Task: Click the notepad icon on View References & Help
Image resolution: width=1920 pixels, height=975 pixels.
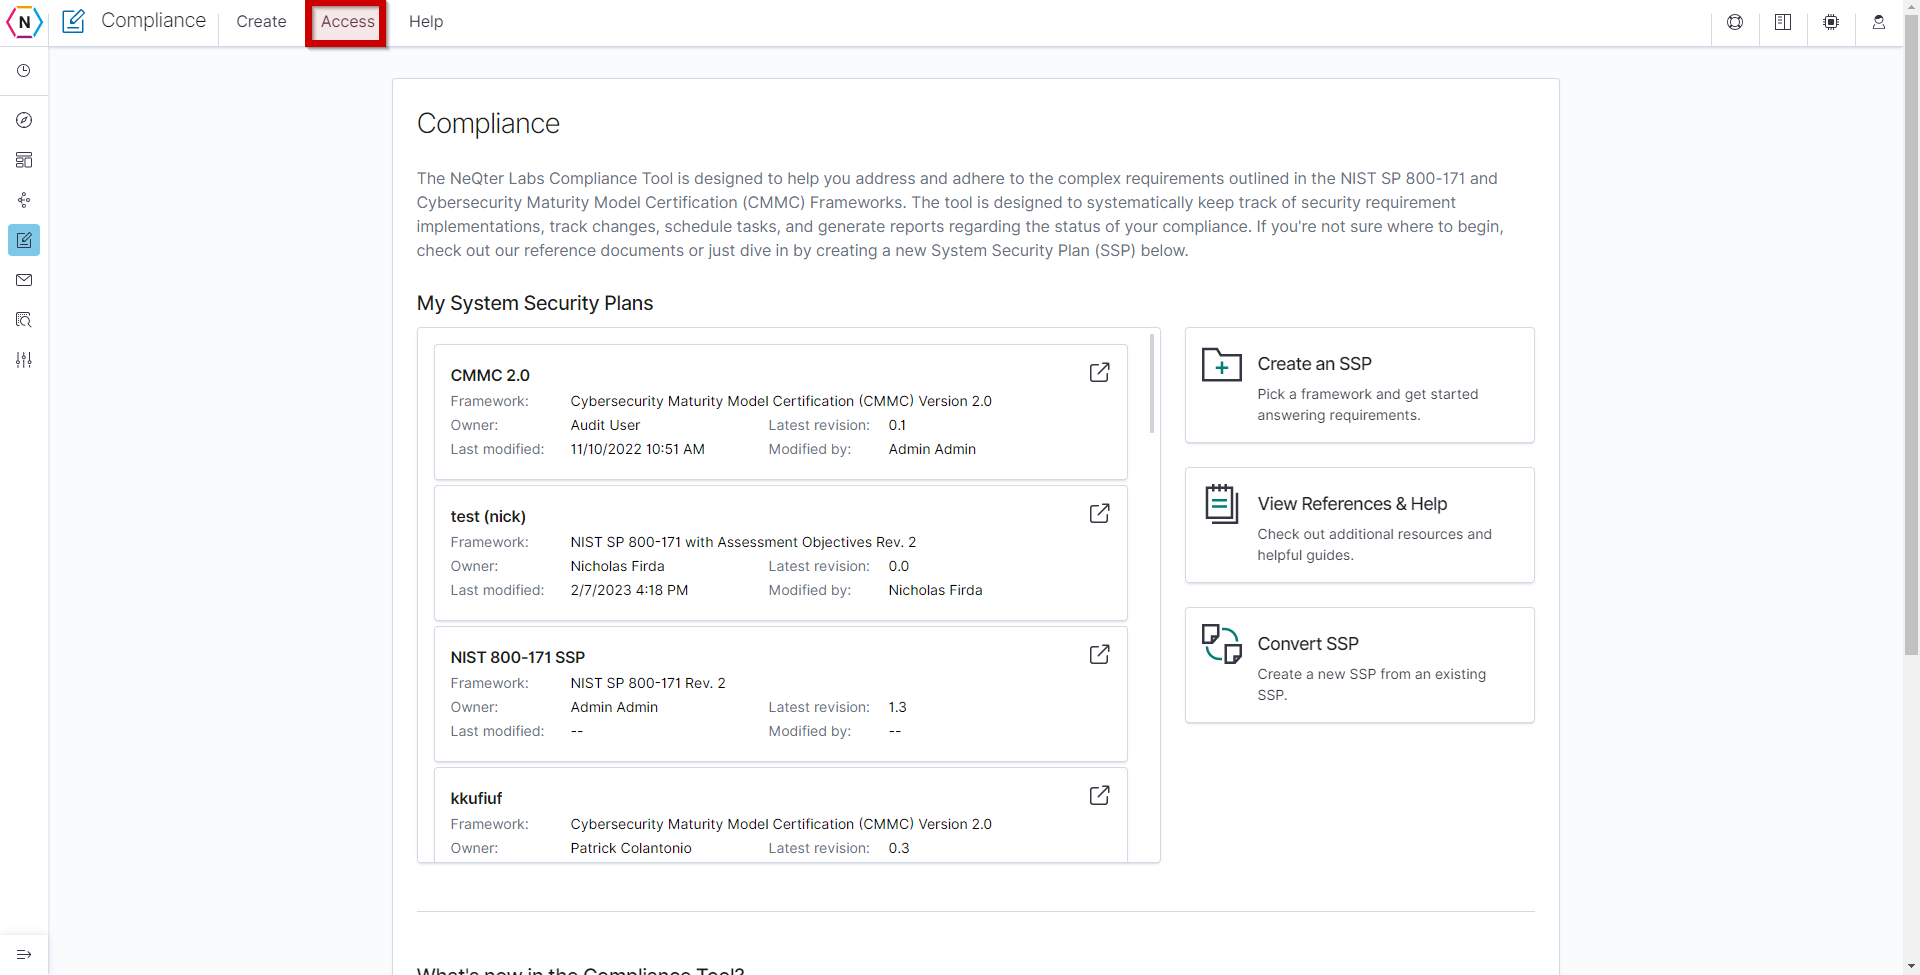Action: [1222, 504]
